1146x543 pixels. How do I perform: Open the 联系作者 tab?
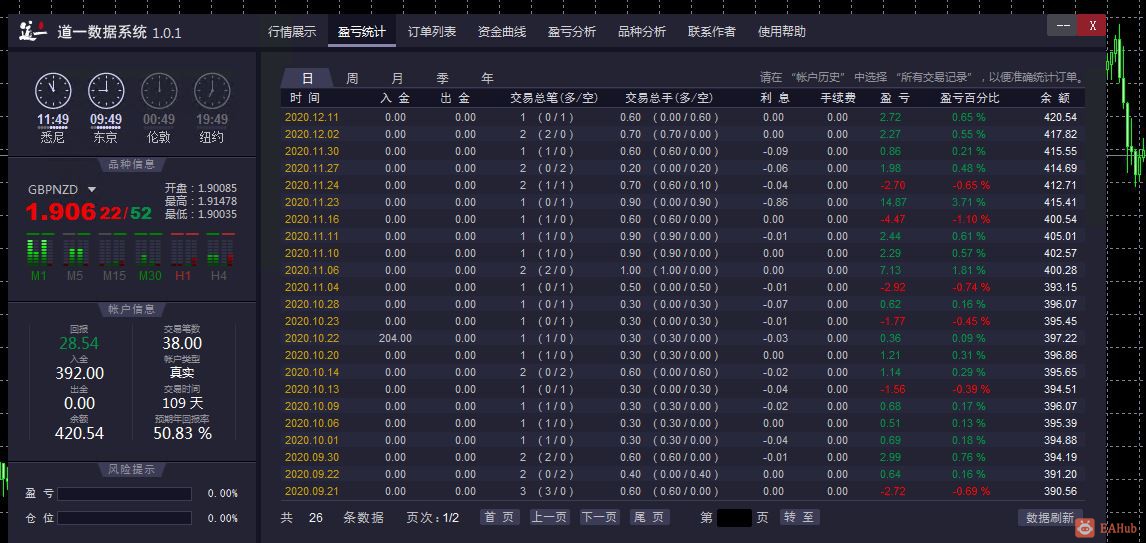pyautogui.click(x=712, y=31)
